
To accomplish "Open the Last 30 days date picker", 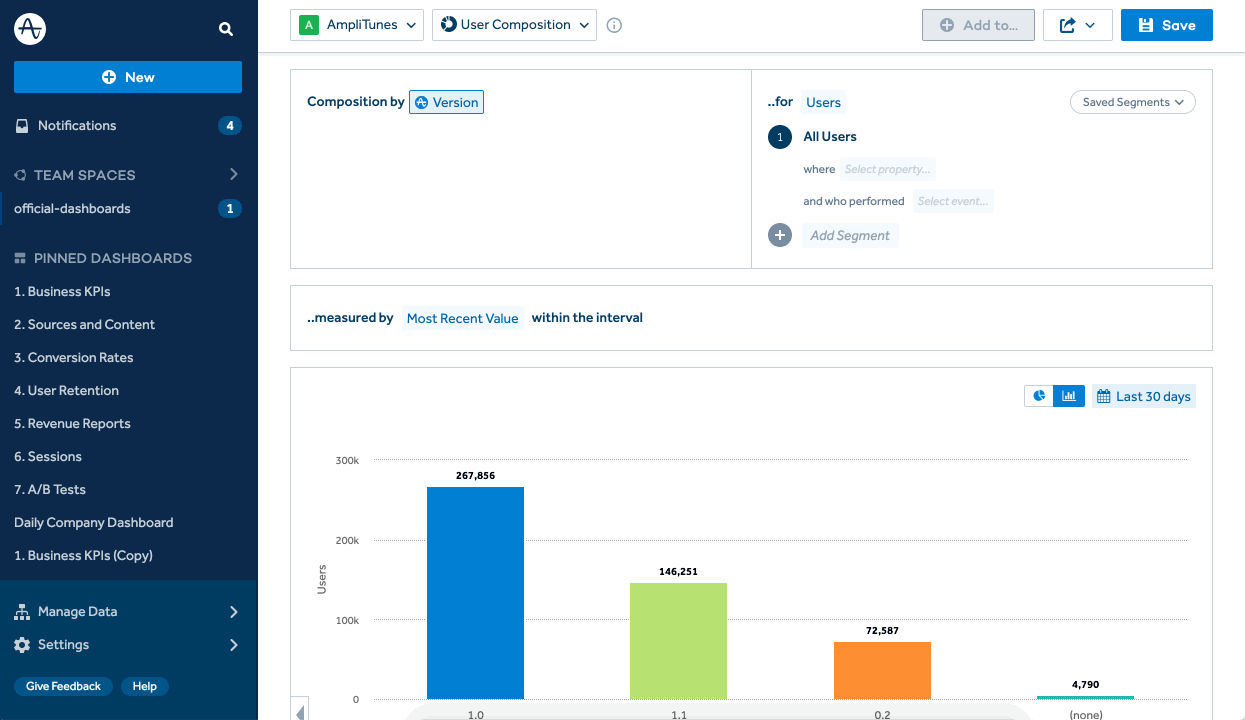I will tap(1143, 396).
